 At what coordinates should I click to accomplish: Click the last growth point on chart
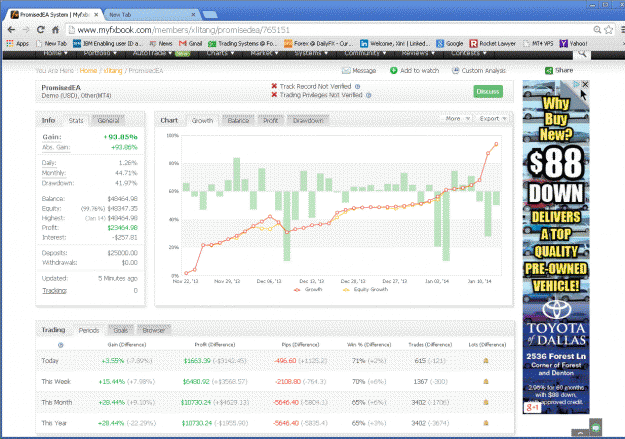[496, 144]
